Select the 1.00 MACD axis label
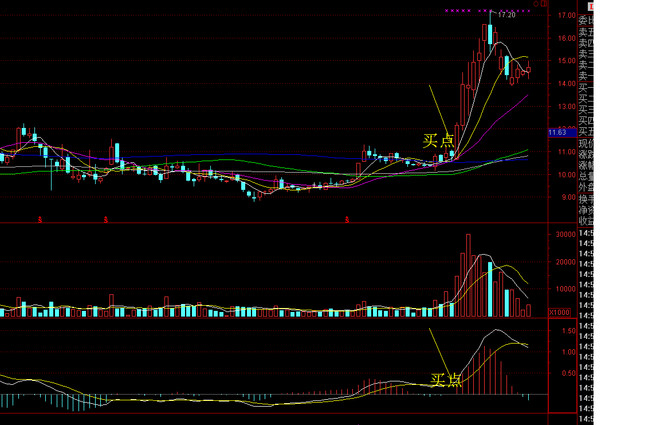 click(569, 352)
